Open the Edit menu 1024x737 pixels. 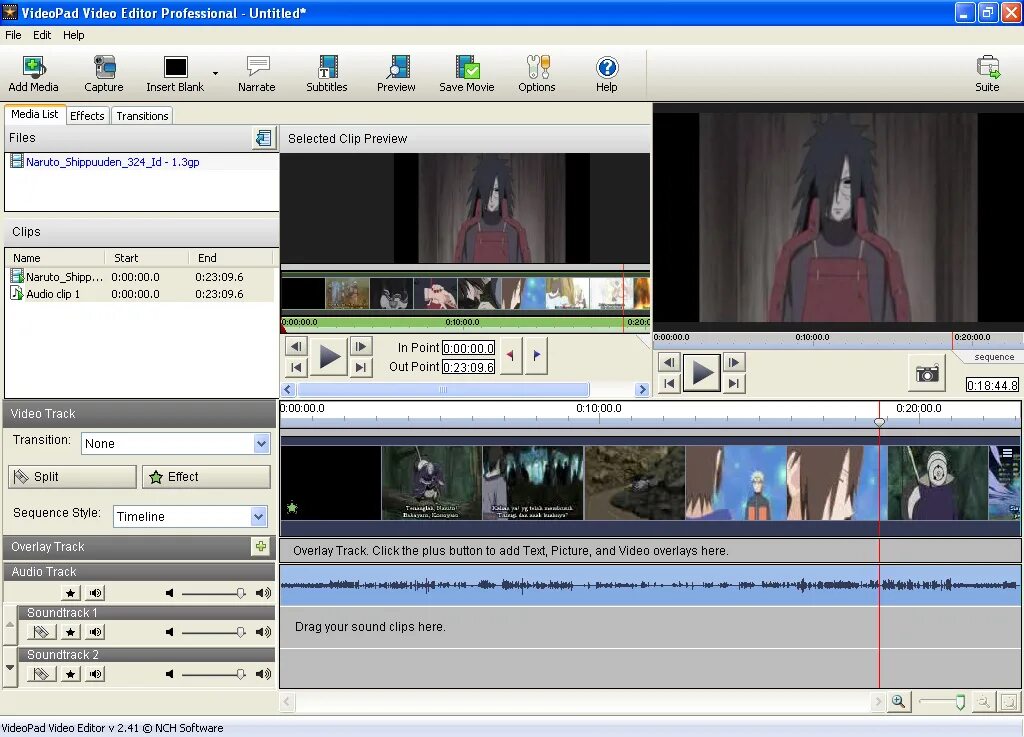coord(42,35)
